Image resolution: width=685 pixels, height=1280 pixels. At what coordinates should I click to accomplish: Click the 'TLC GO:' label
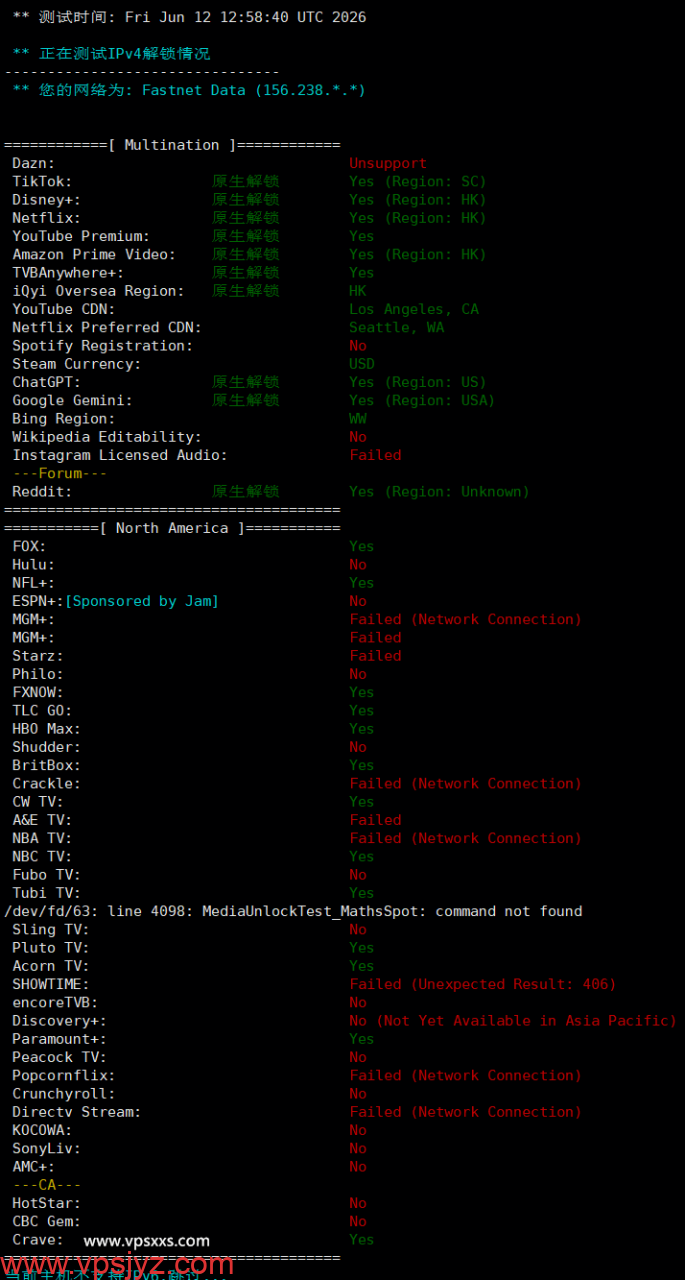pyautogui.click(x=42, y=711)
